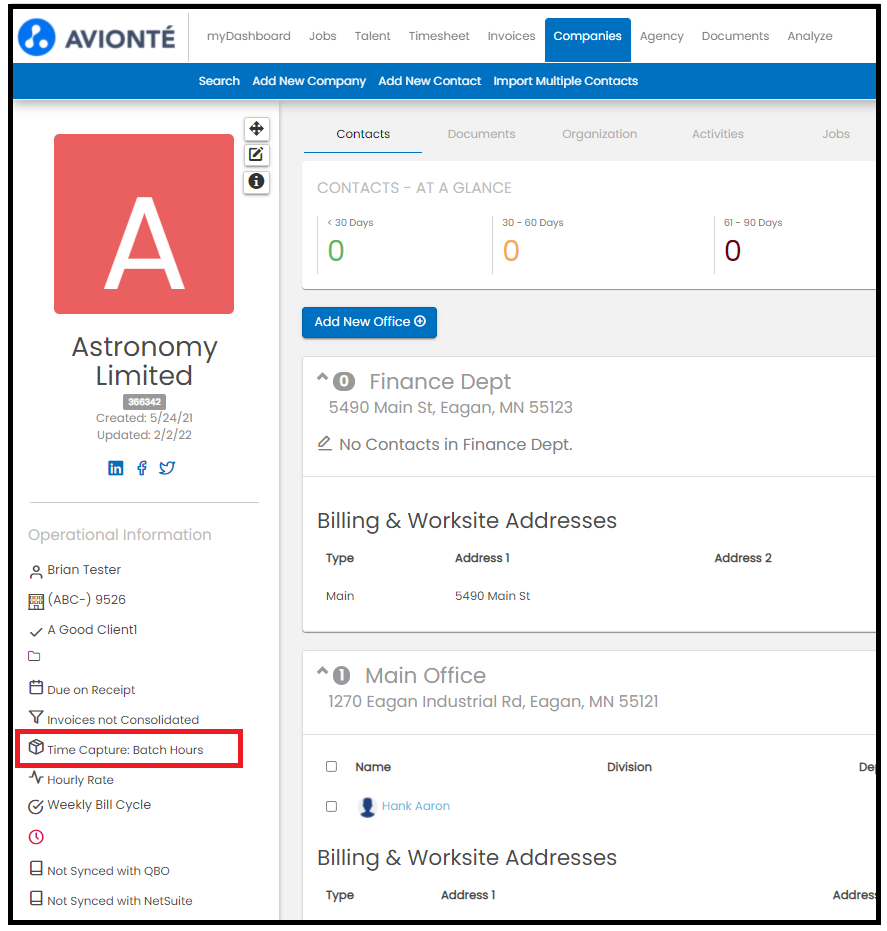Image resolution: width=887 pixels, height=931 pixels.
Task: Click the empty folder icon in Operational Information
Action: point(34,656)
